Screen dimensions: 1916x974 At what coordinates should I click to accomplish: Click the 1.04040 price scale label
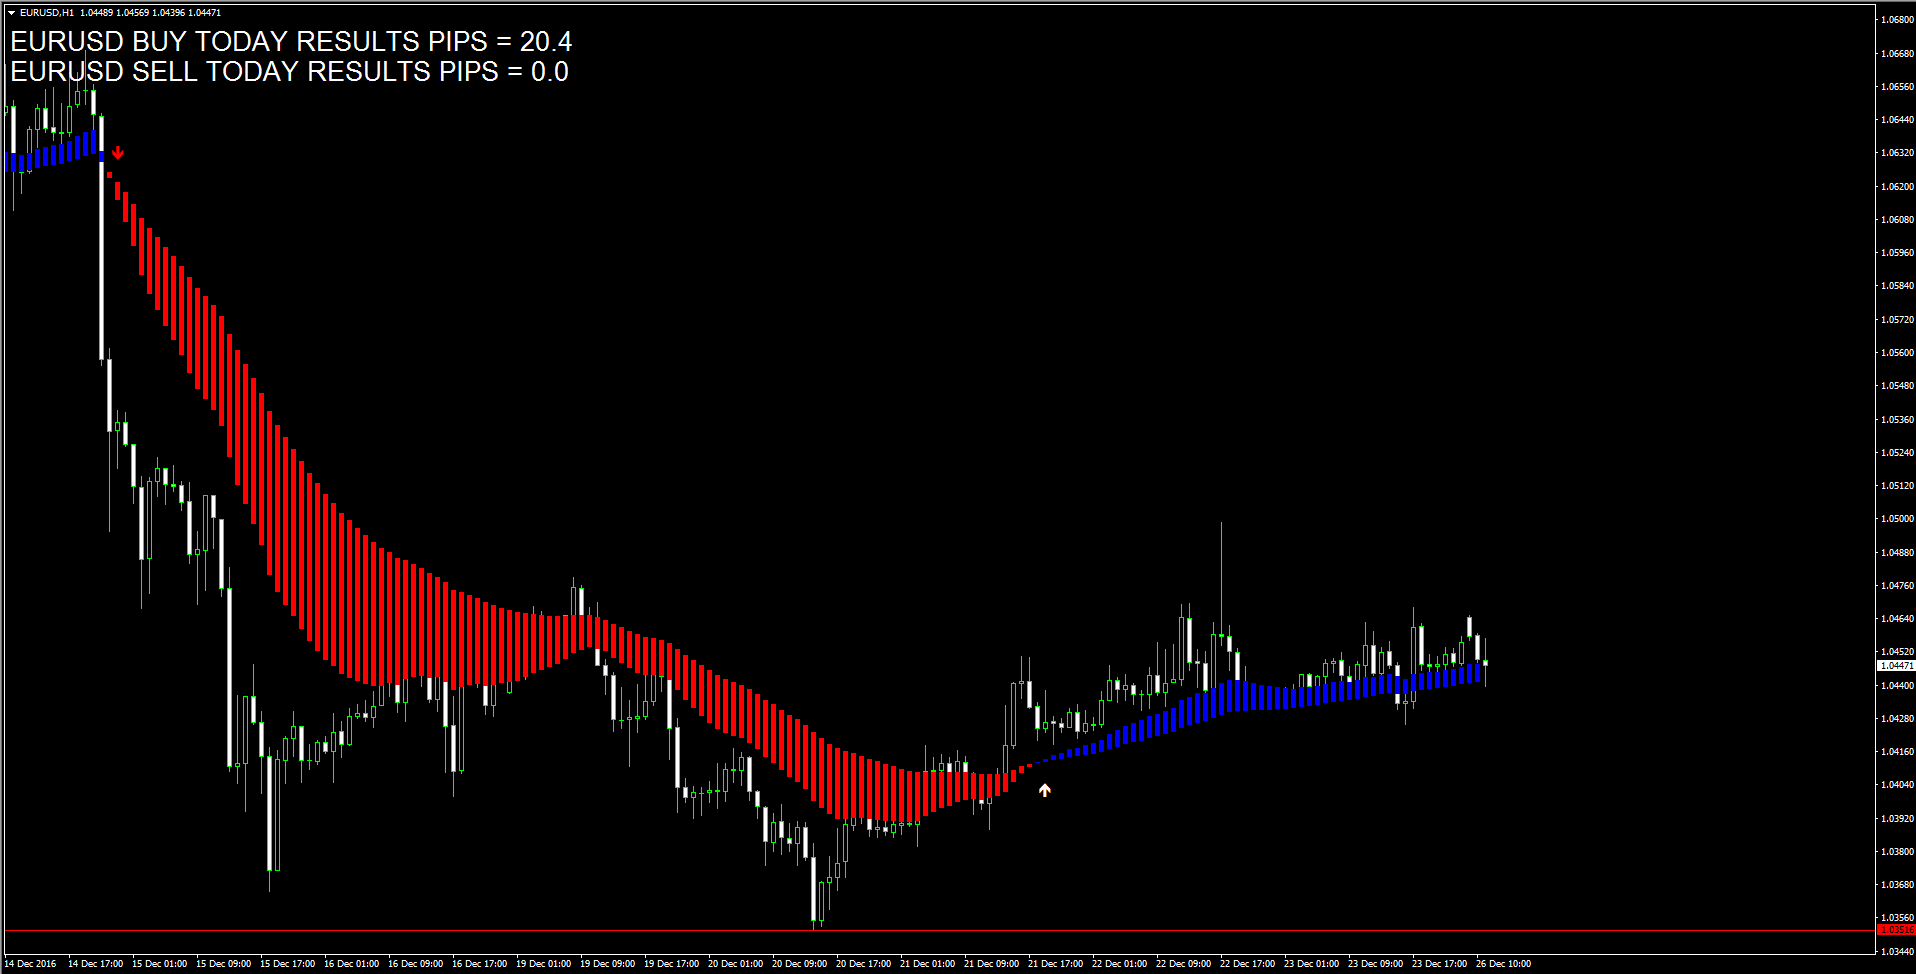[x=1897, y=785]
